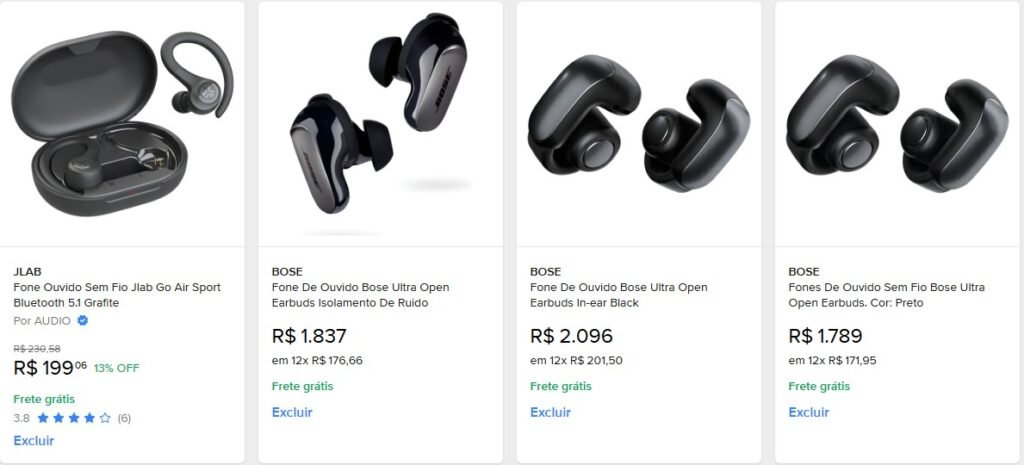This screenshot has height=465, width=1024.
Task: Click the blue verified badge beside AUDIO
Action: 83,321
